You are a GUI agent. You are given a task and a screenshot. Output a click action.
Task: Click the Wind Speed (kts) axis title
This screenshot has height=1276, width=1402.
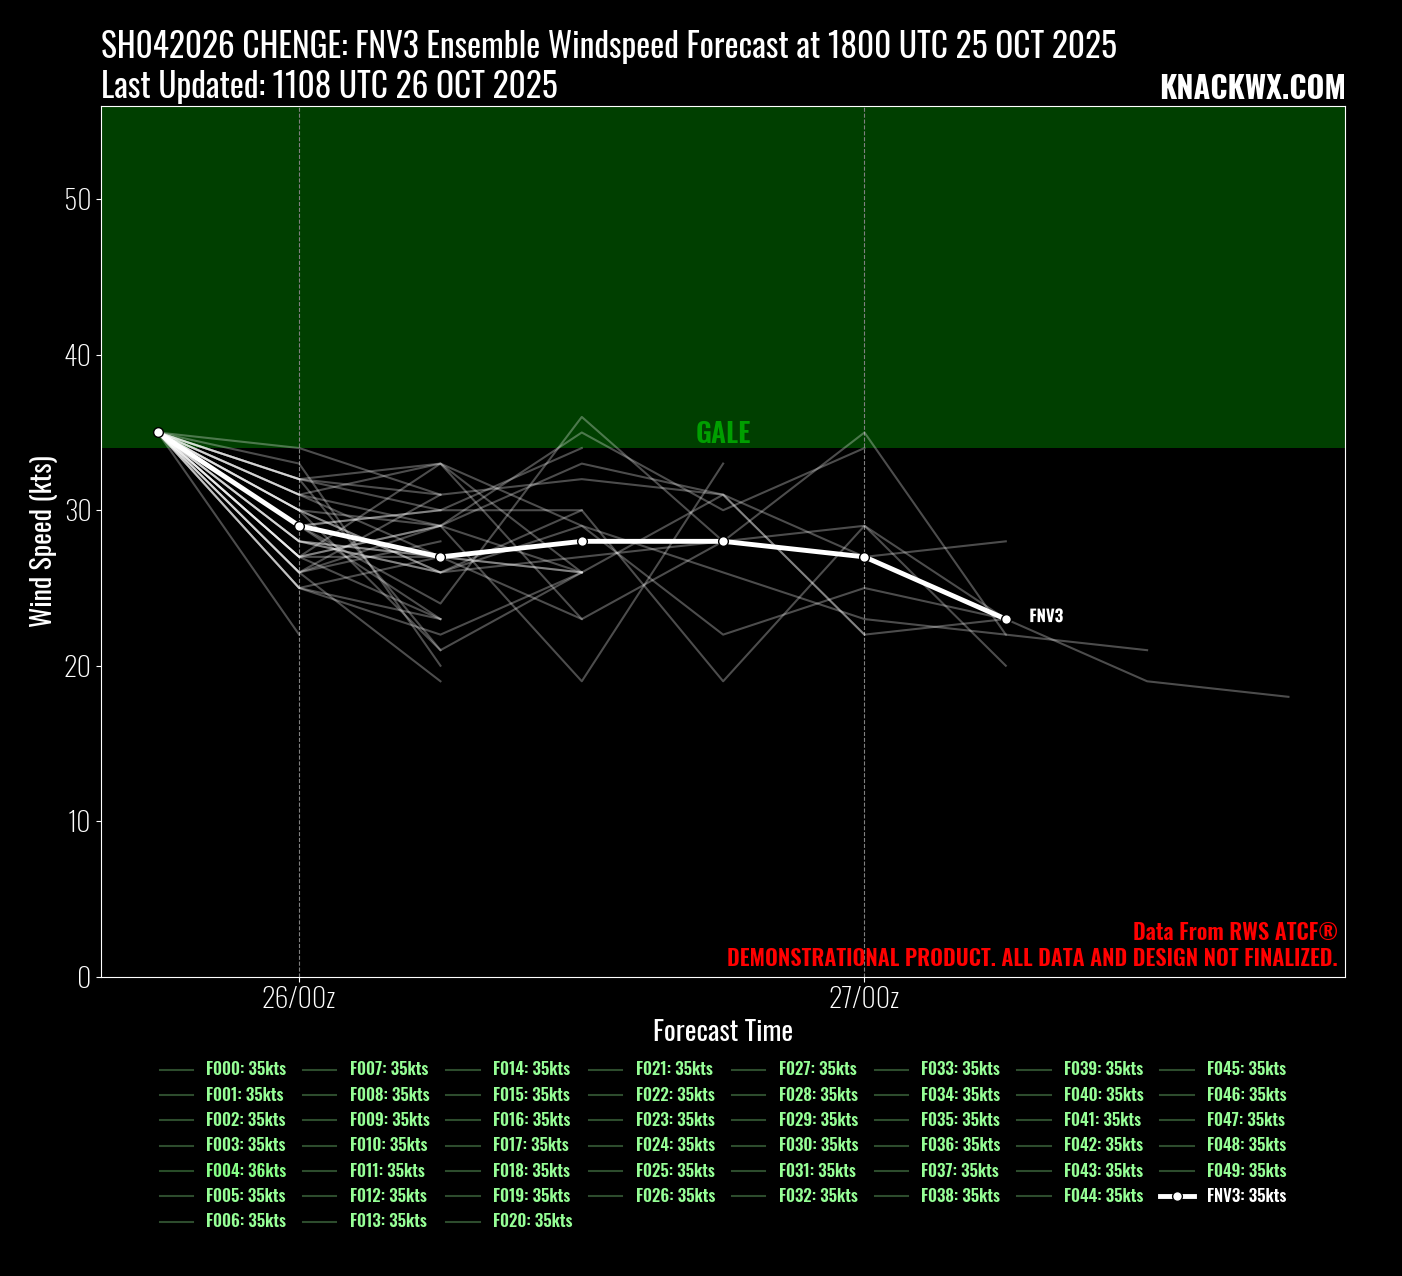point(40,542)
